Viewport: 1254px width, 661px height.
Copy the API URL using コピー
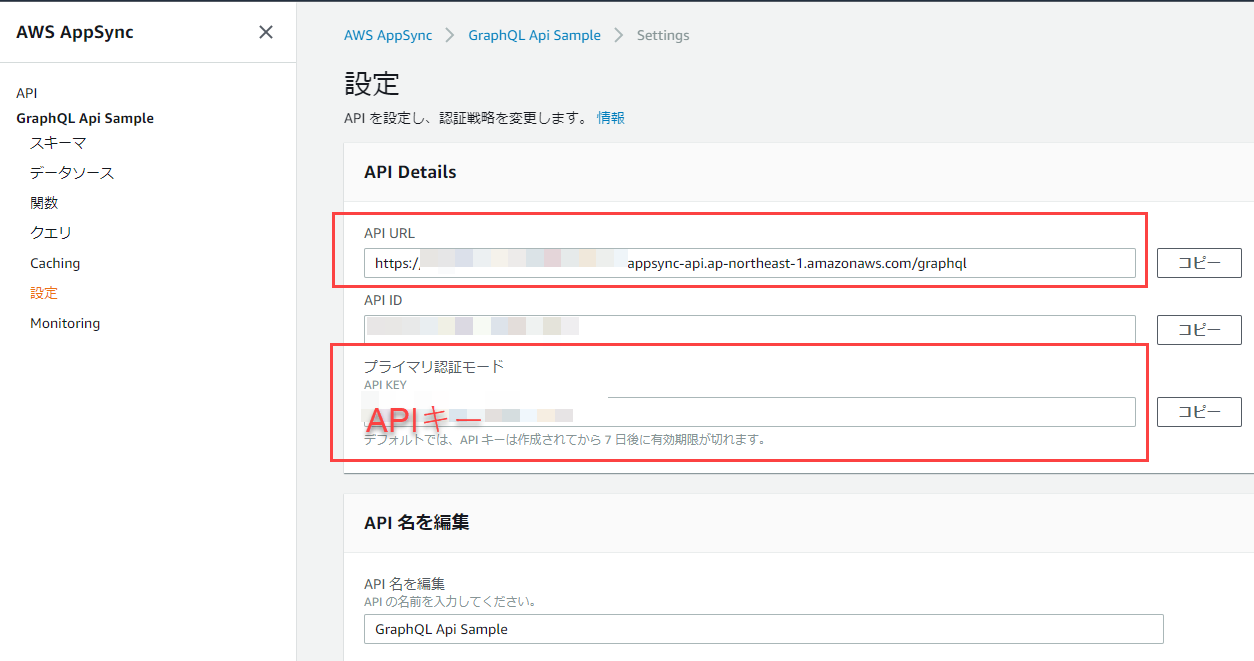pyautogui.click(x=1198, y=262)
